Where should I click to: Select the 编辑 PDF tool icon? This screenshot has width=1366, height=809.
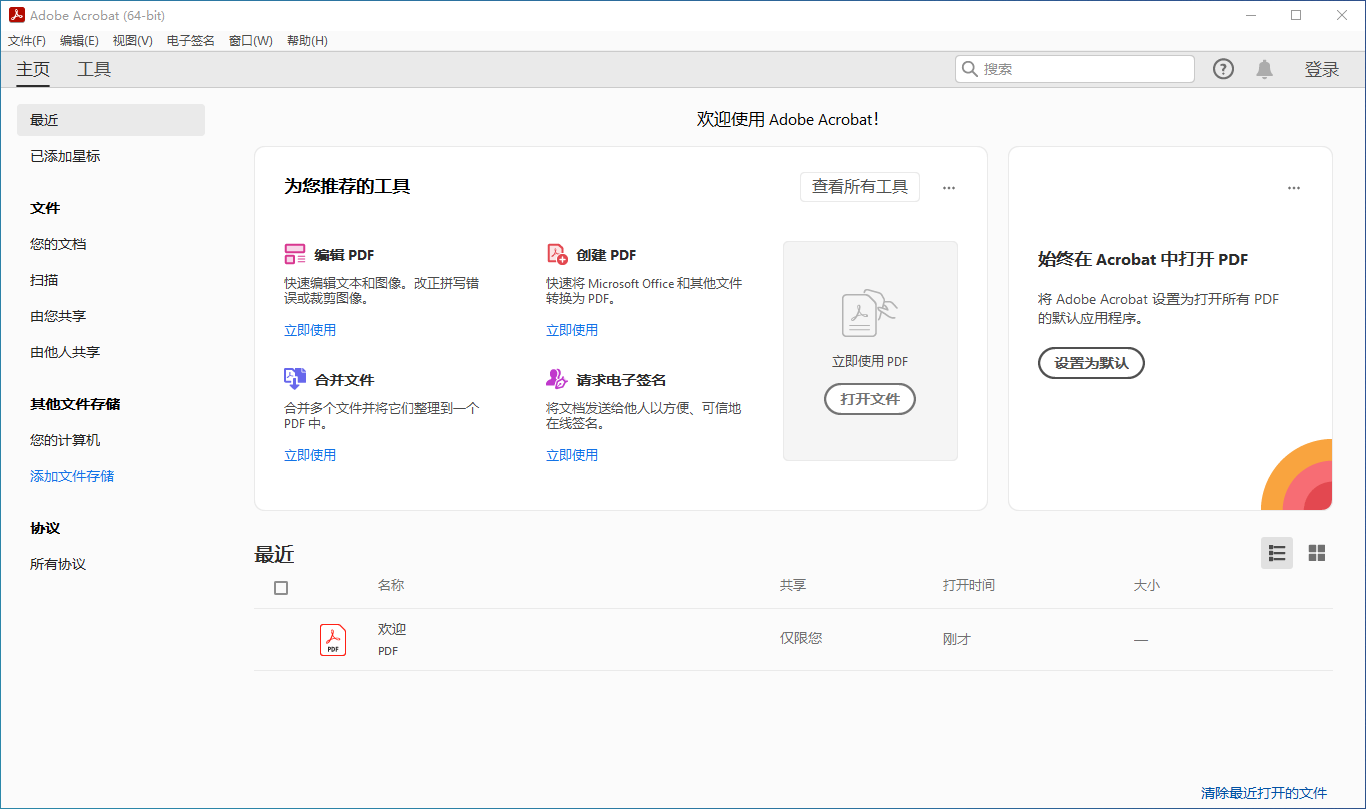click(x=295, y=254)
